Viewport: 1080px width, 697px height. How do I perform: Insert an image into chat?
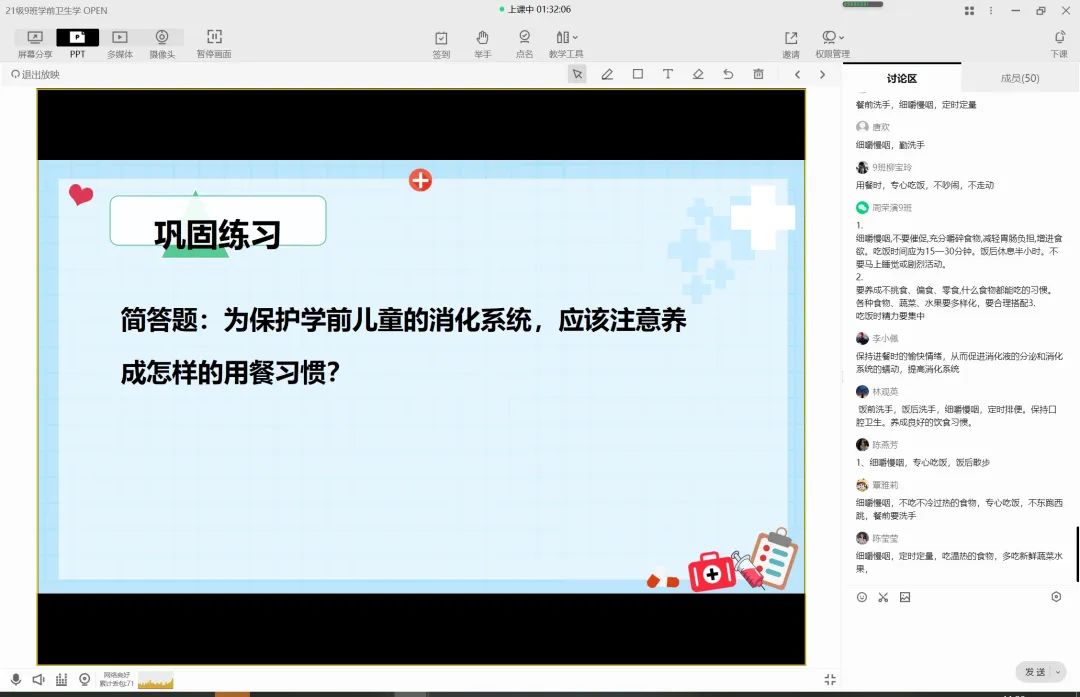coord(905,597)
